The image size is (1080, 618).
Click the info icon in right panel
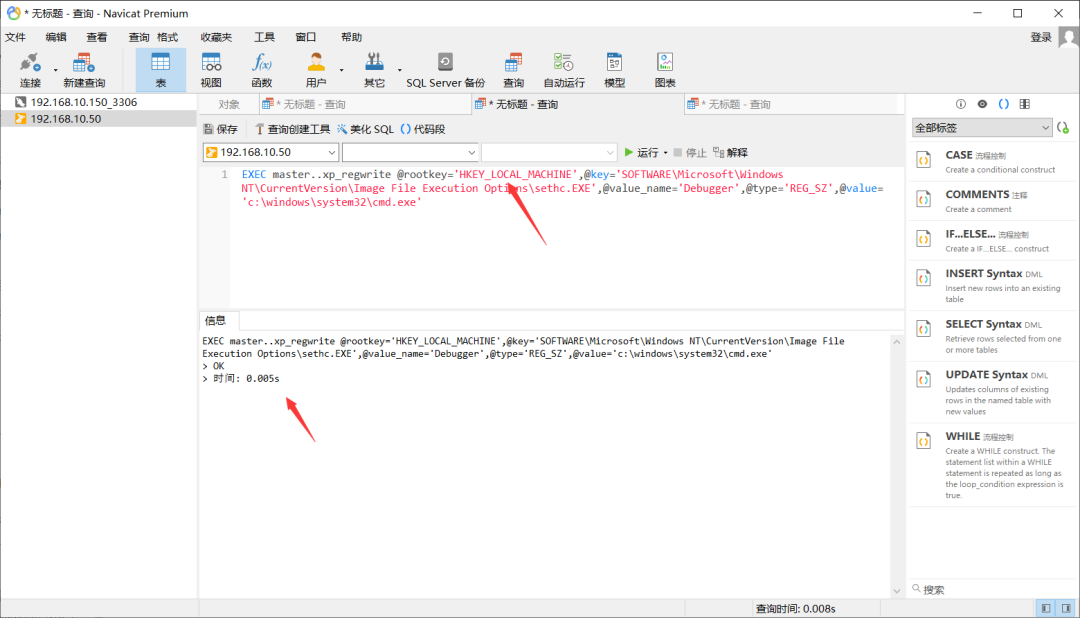point(961,104)
